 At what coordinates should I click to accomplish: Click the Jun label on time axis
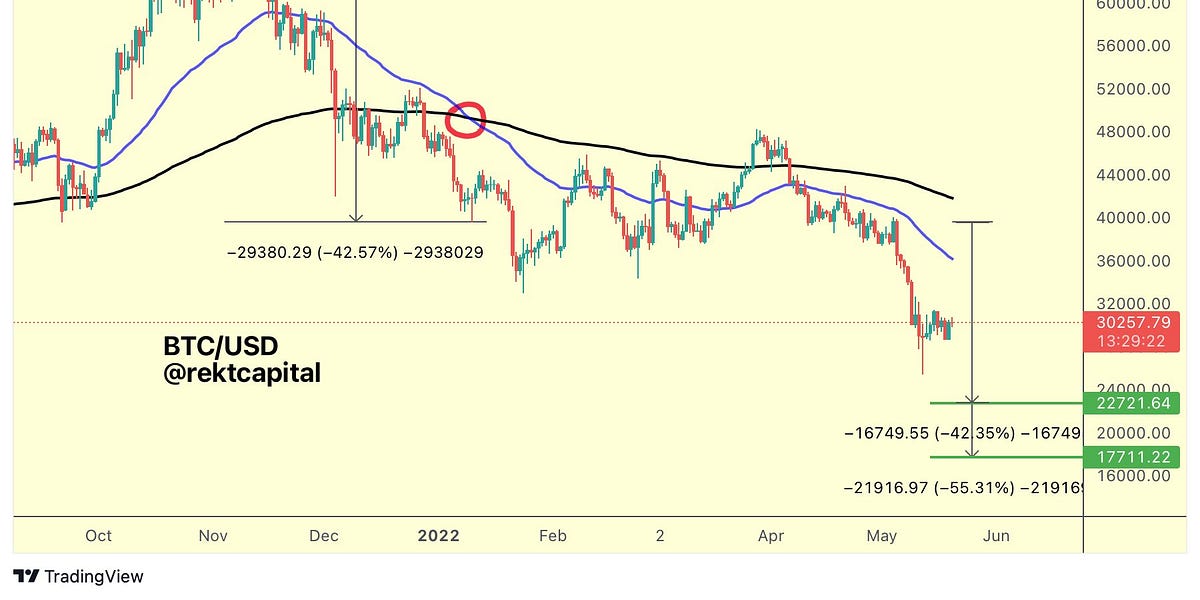[995, 536]
